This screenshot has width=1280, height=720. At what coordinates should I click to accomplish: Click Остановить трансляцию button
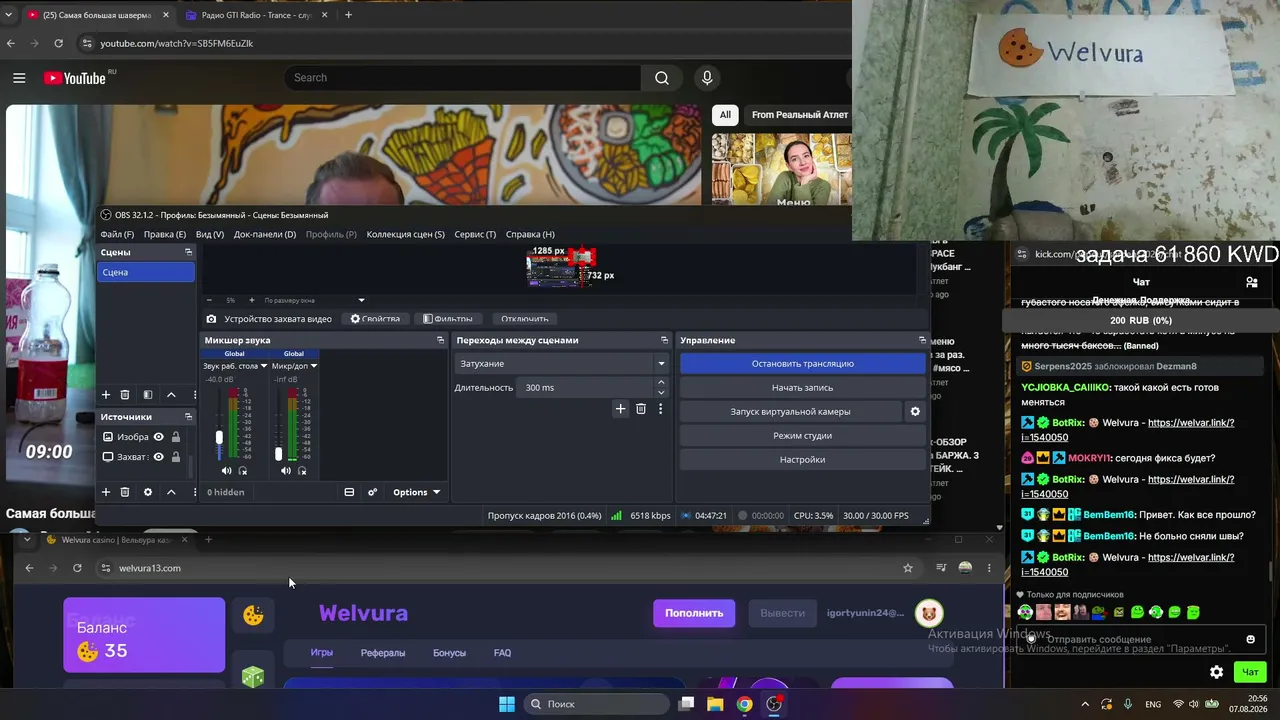(x=803, y=364)
